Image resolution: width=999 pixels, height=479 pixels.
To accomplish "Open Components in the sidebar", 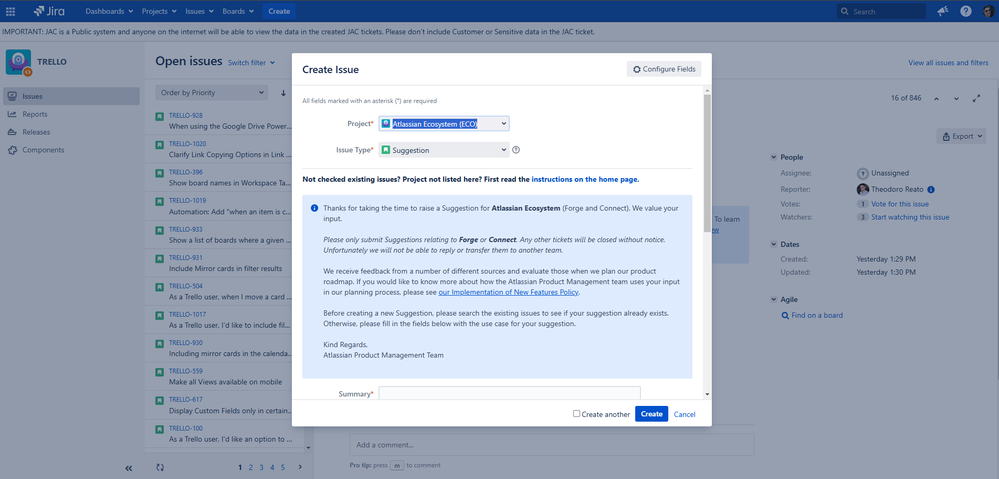I will click(x=43, y=150).
